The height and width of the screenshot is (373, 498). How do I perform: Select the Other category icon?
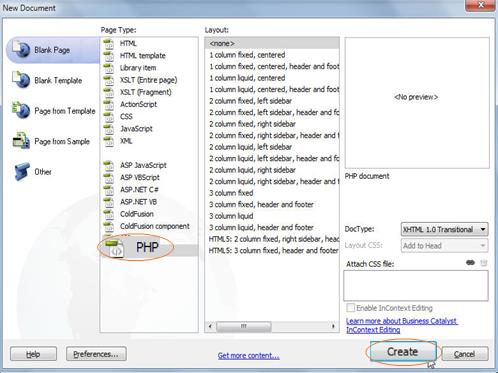pos(21,171)
